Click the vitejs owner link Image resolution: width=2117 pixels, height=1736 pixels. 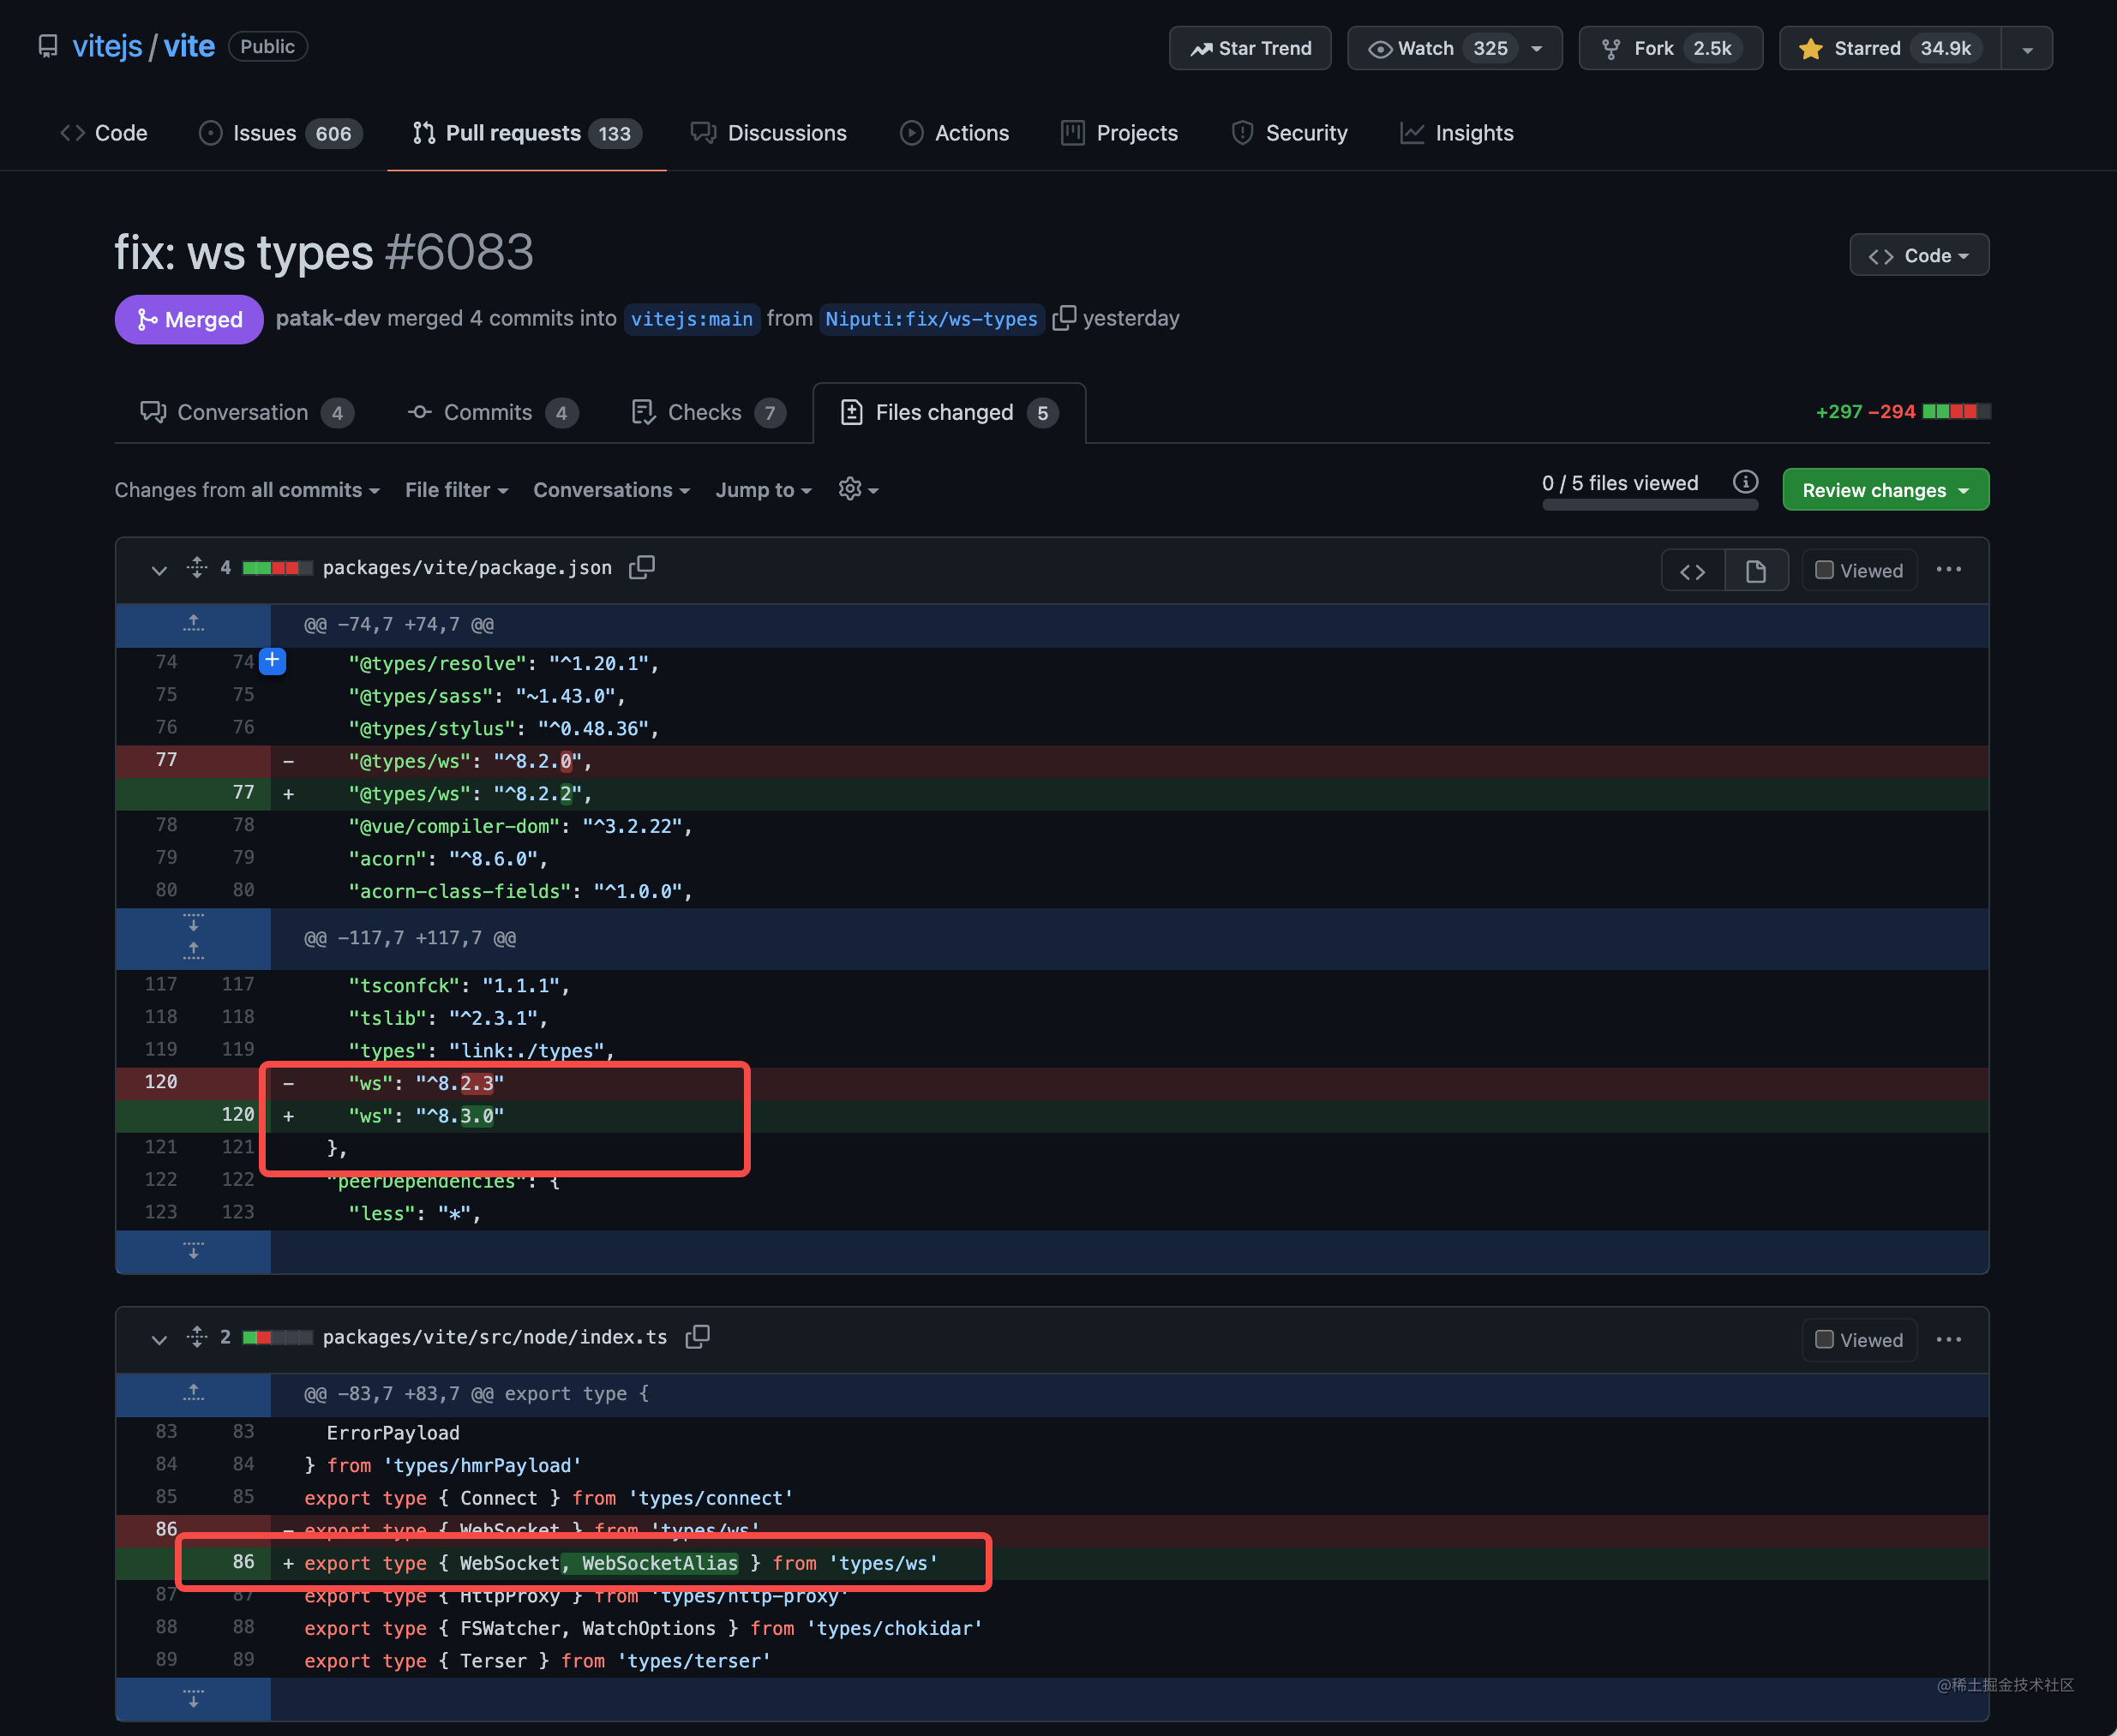coord(107,46)
